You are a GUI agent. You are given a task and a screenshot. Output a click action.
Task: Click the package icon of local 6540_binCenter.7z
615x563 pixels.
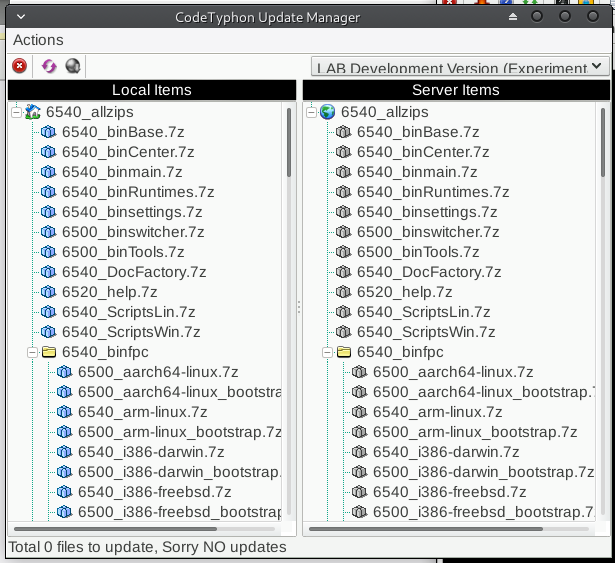49,152
